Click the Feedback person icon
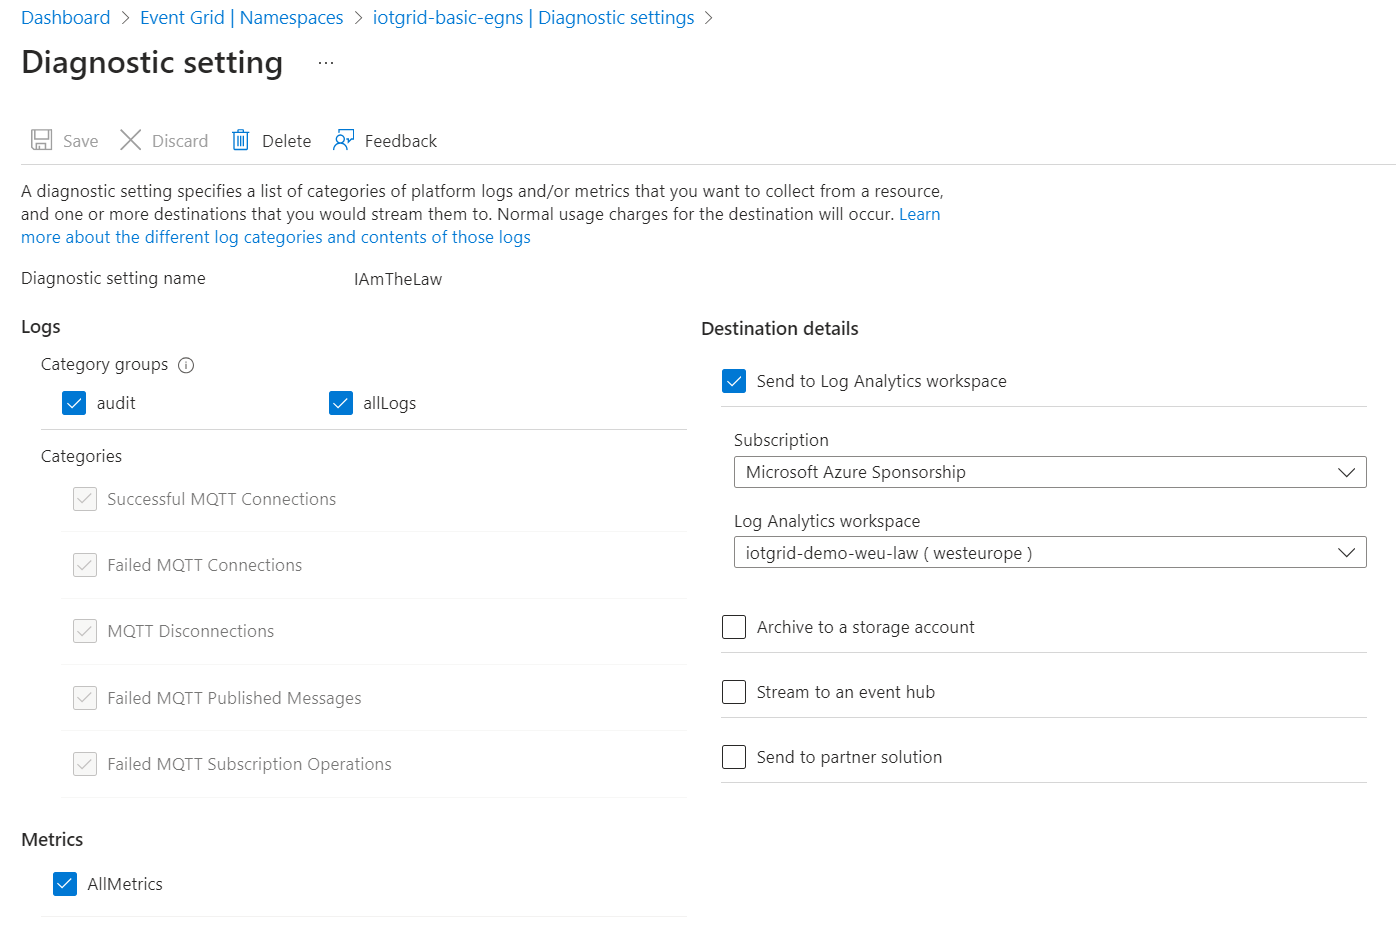Image resolution: width=1396 pixels, height=927 pixels. coord(344,140)
